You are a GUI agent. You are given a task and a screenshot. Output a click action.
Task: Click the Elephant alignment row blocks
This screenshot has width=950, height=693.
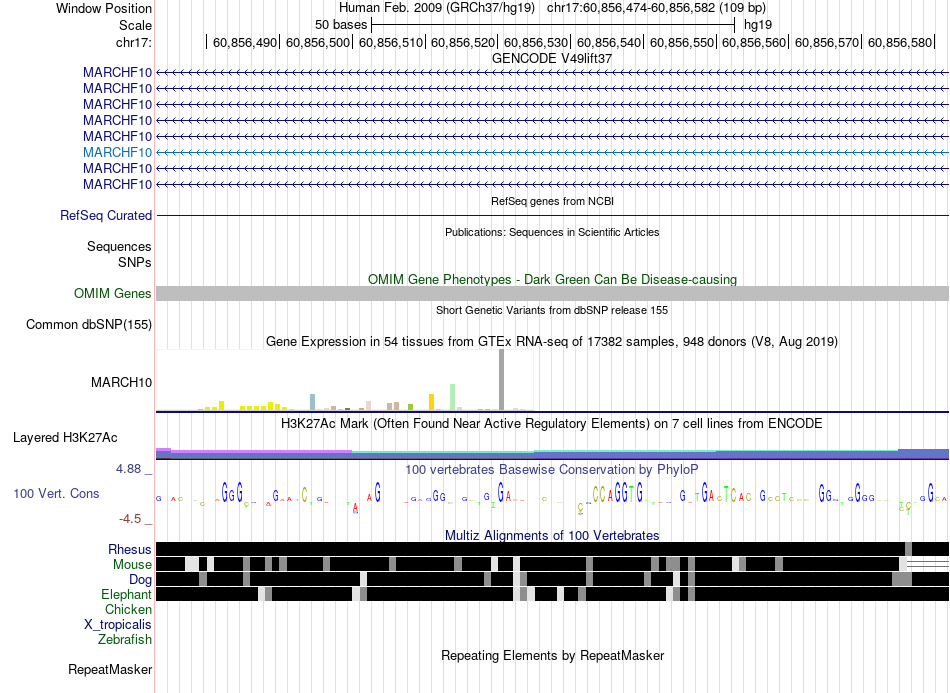point(552,594)
